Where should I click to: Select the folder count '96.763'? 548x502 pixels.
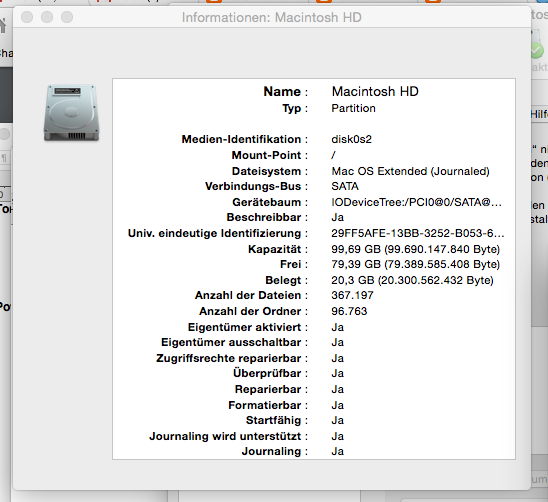[349, 311]
